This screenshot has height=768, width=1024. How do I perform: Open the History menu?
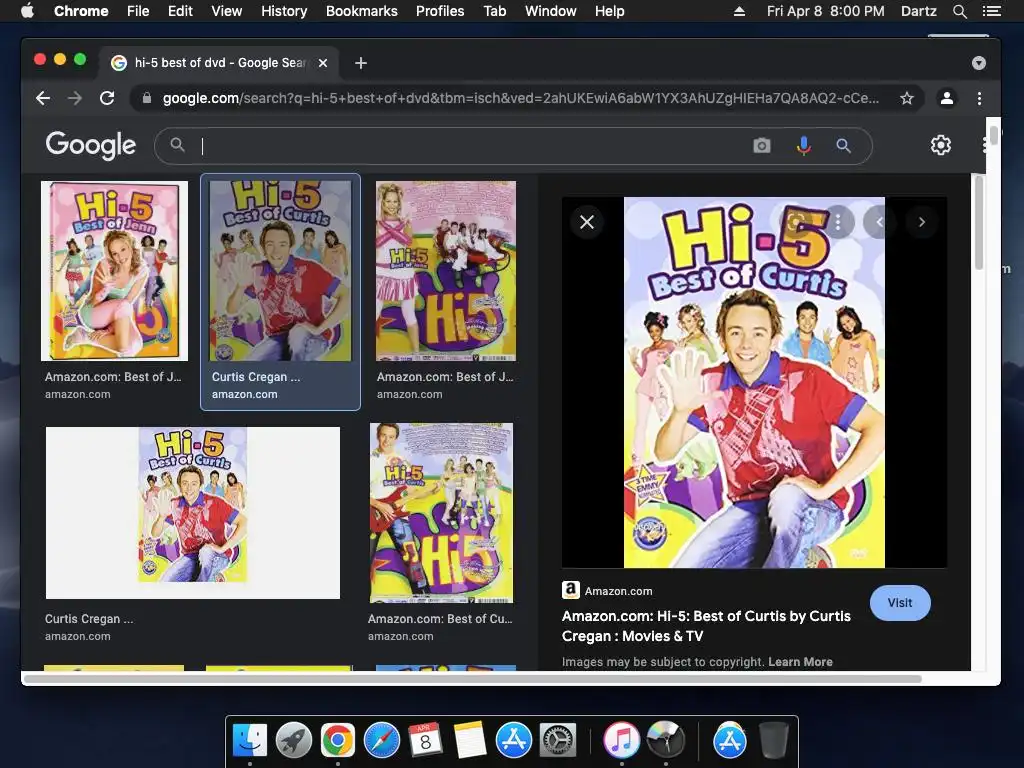click(x=284, y=11)
